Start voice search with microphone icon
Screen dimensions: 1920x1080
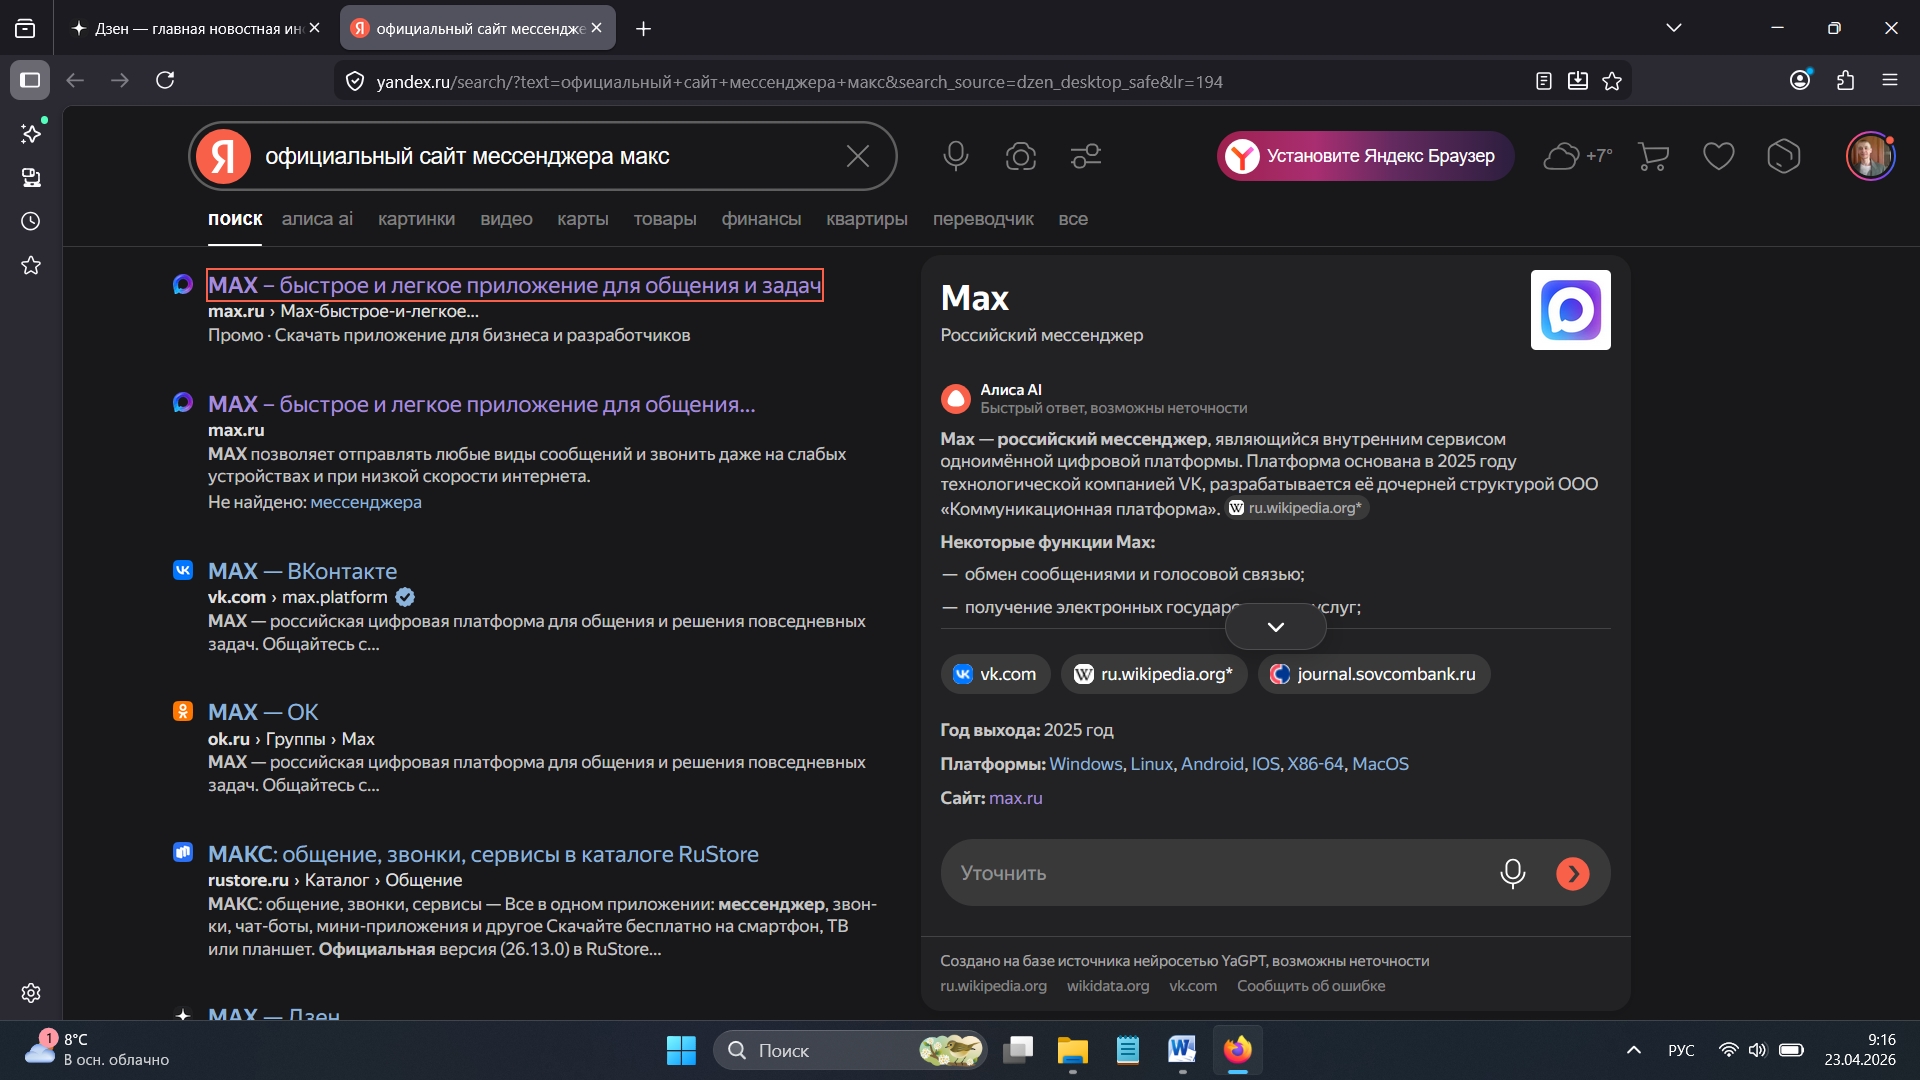point(956,156)
